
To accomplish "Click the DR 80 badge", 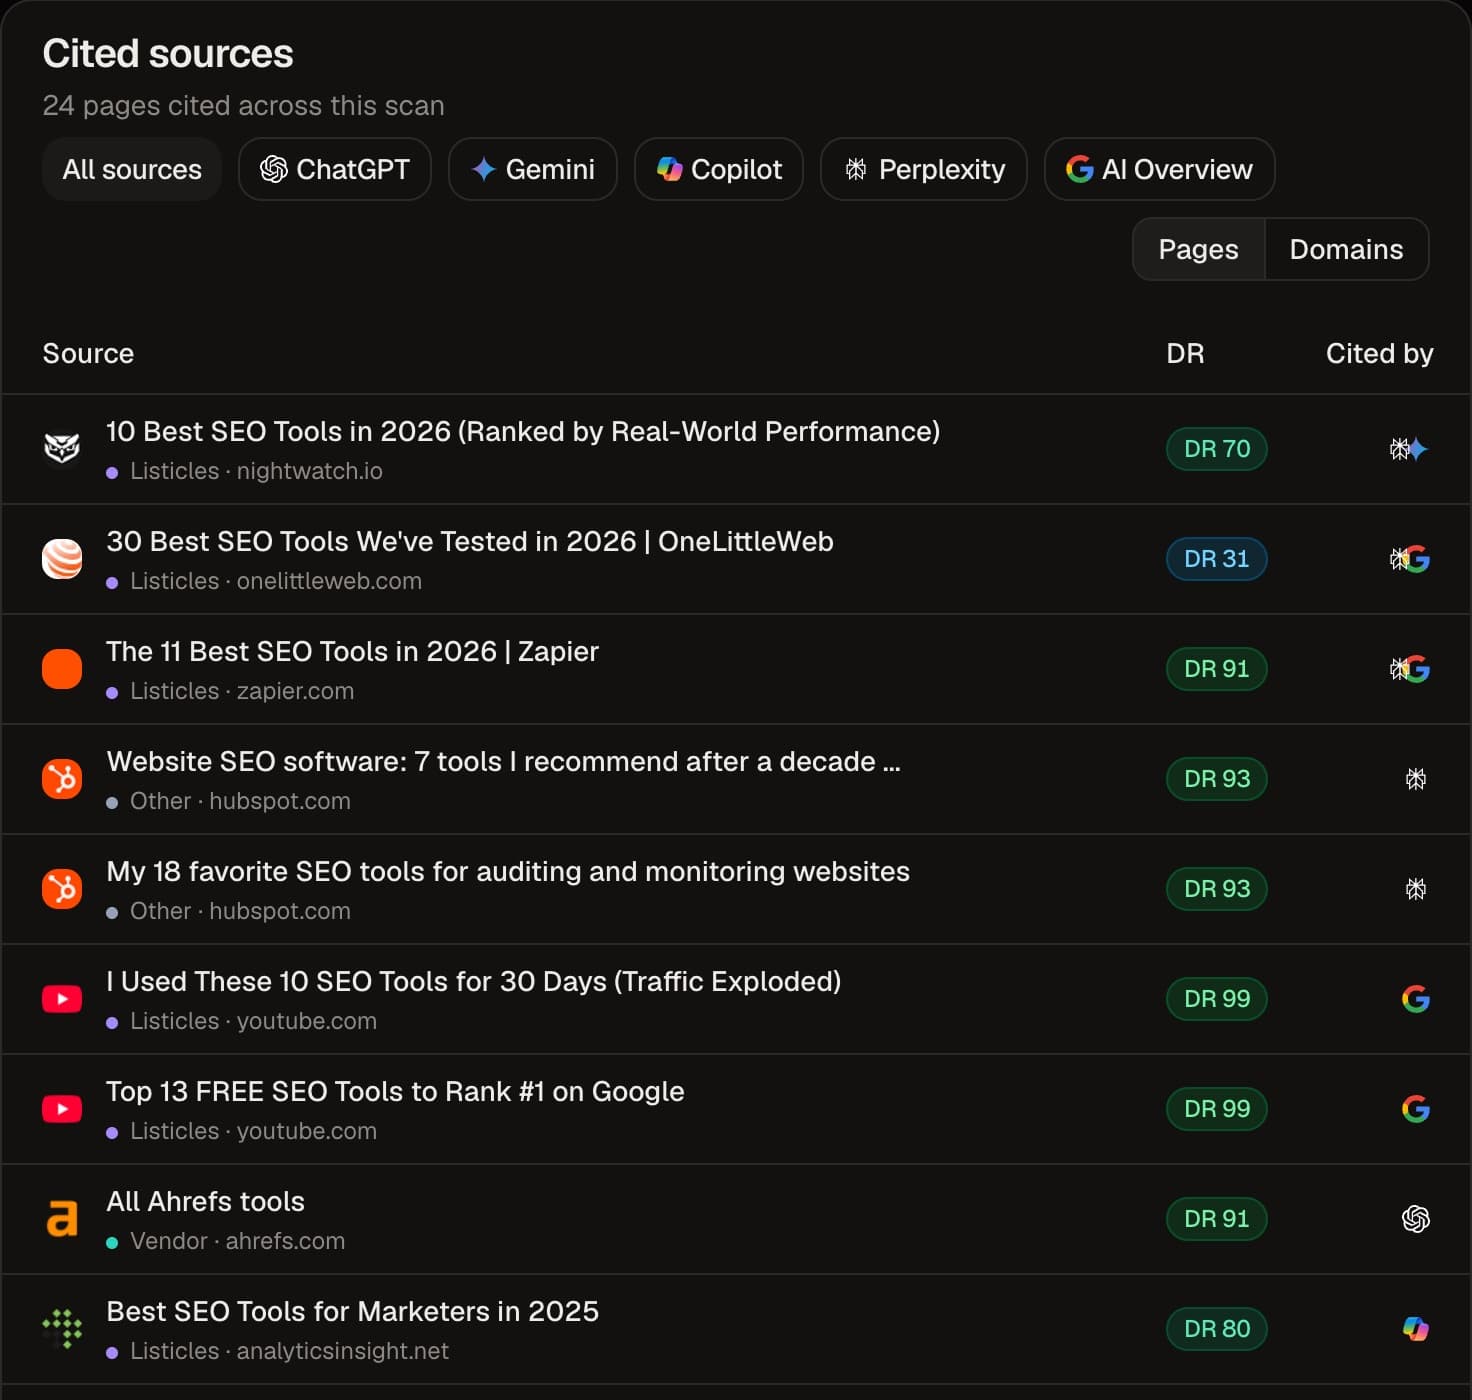I will pyautogui.click(x=1217, y=1329).
